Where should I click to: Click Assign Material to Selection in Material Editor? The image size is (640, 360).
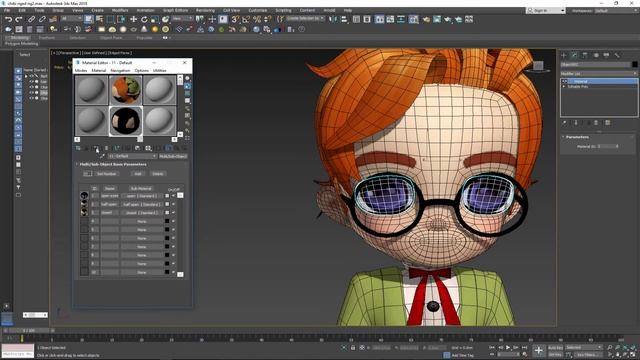pos(96,148)
